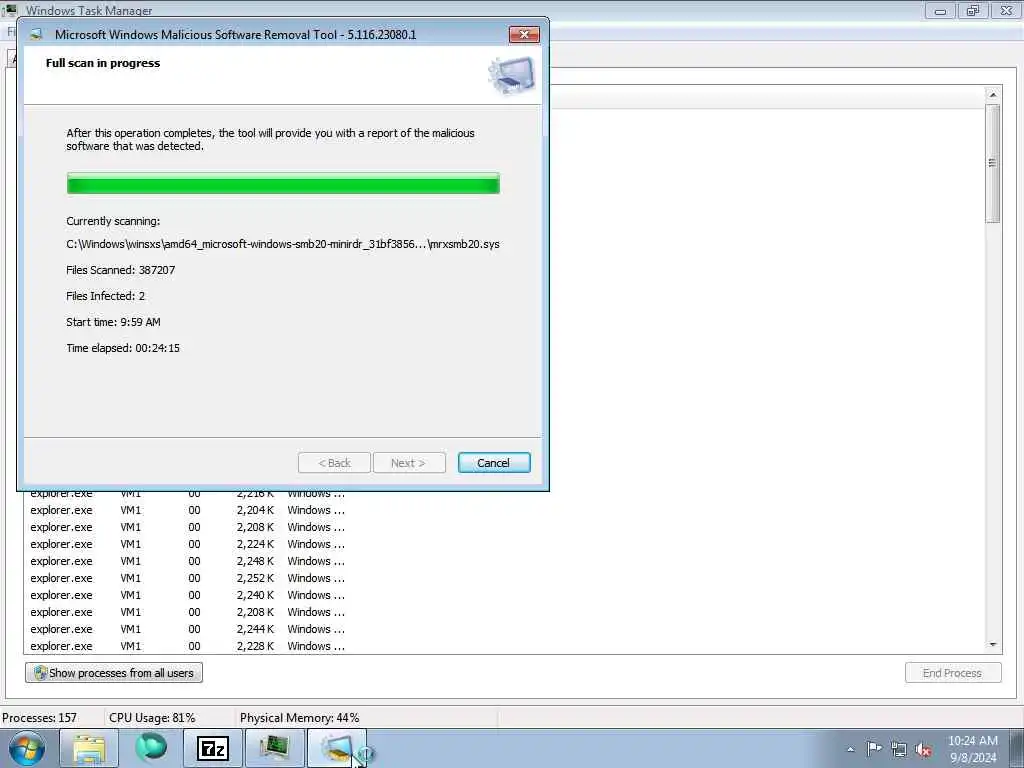Click the End Process button
The height and width of the screenshot is (768, 1024).
tap(953, 673)
